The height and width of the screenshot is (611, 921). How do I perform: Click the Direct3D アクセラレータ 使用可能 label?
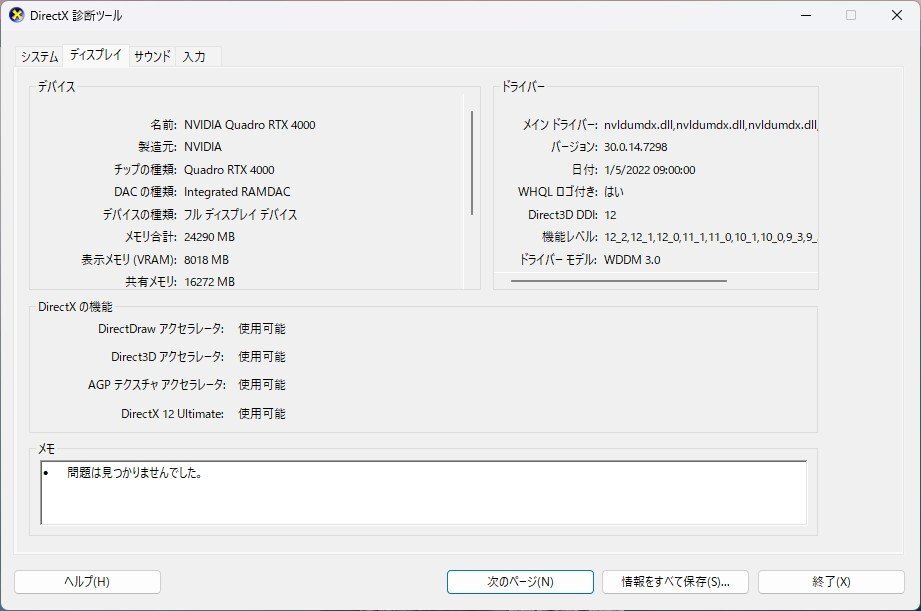point(262,356)
